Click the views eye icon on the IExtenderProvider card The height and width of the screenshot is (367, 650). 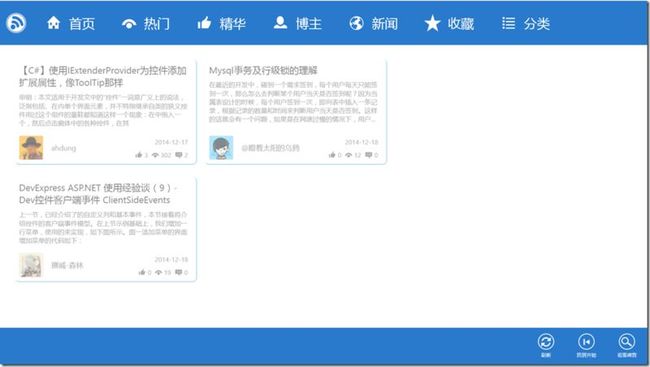(155, 155)
